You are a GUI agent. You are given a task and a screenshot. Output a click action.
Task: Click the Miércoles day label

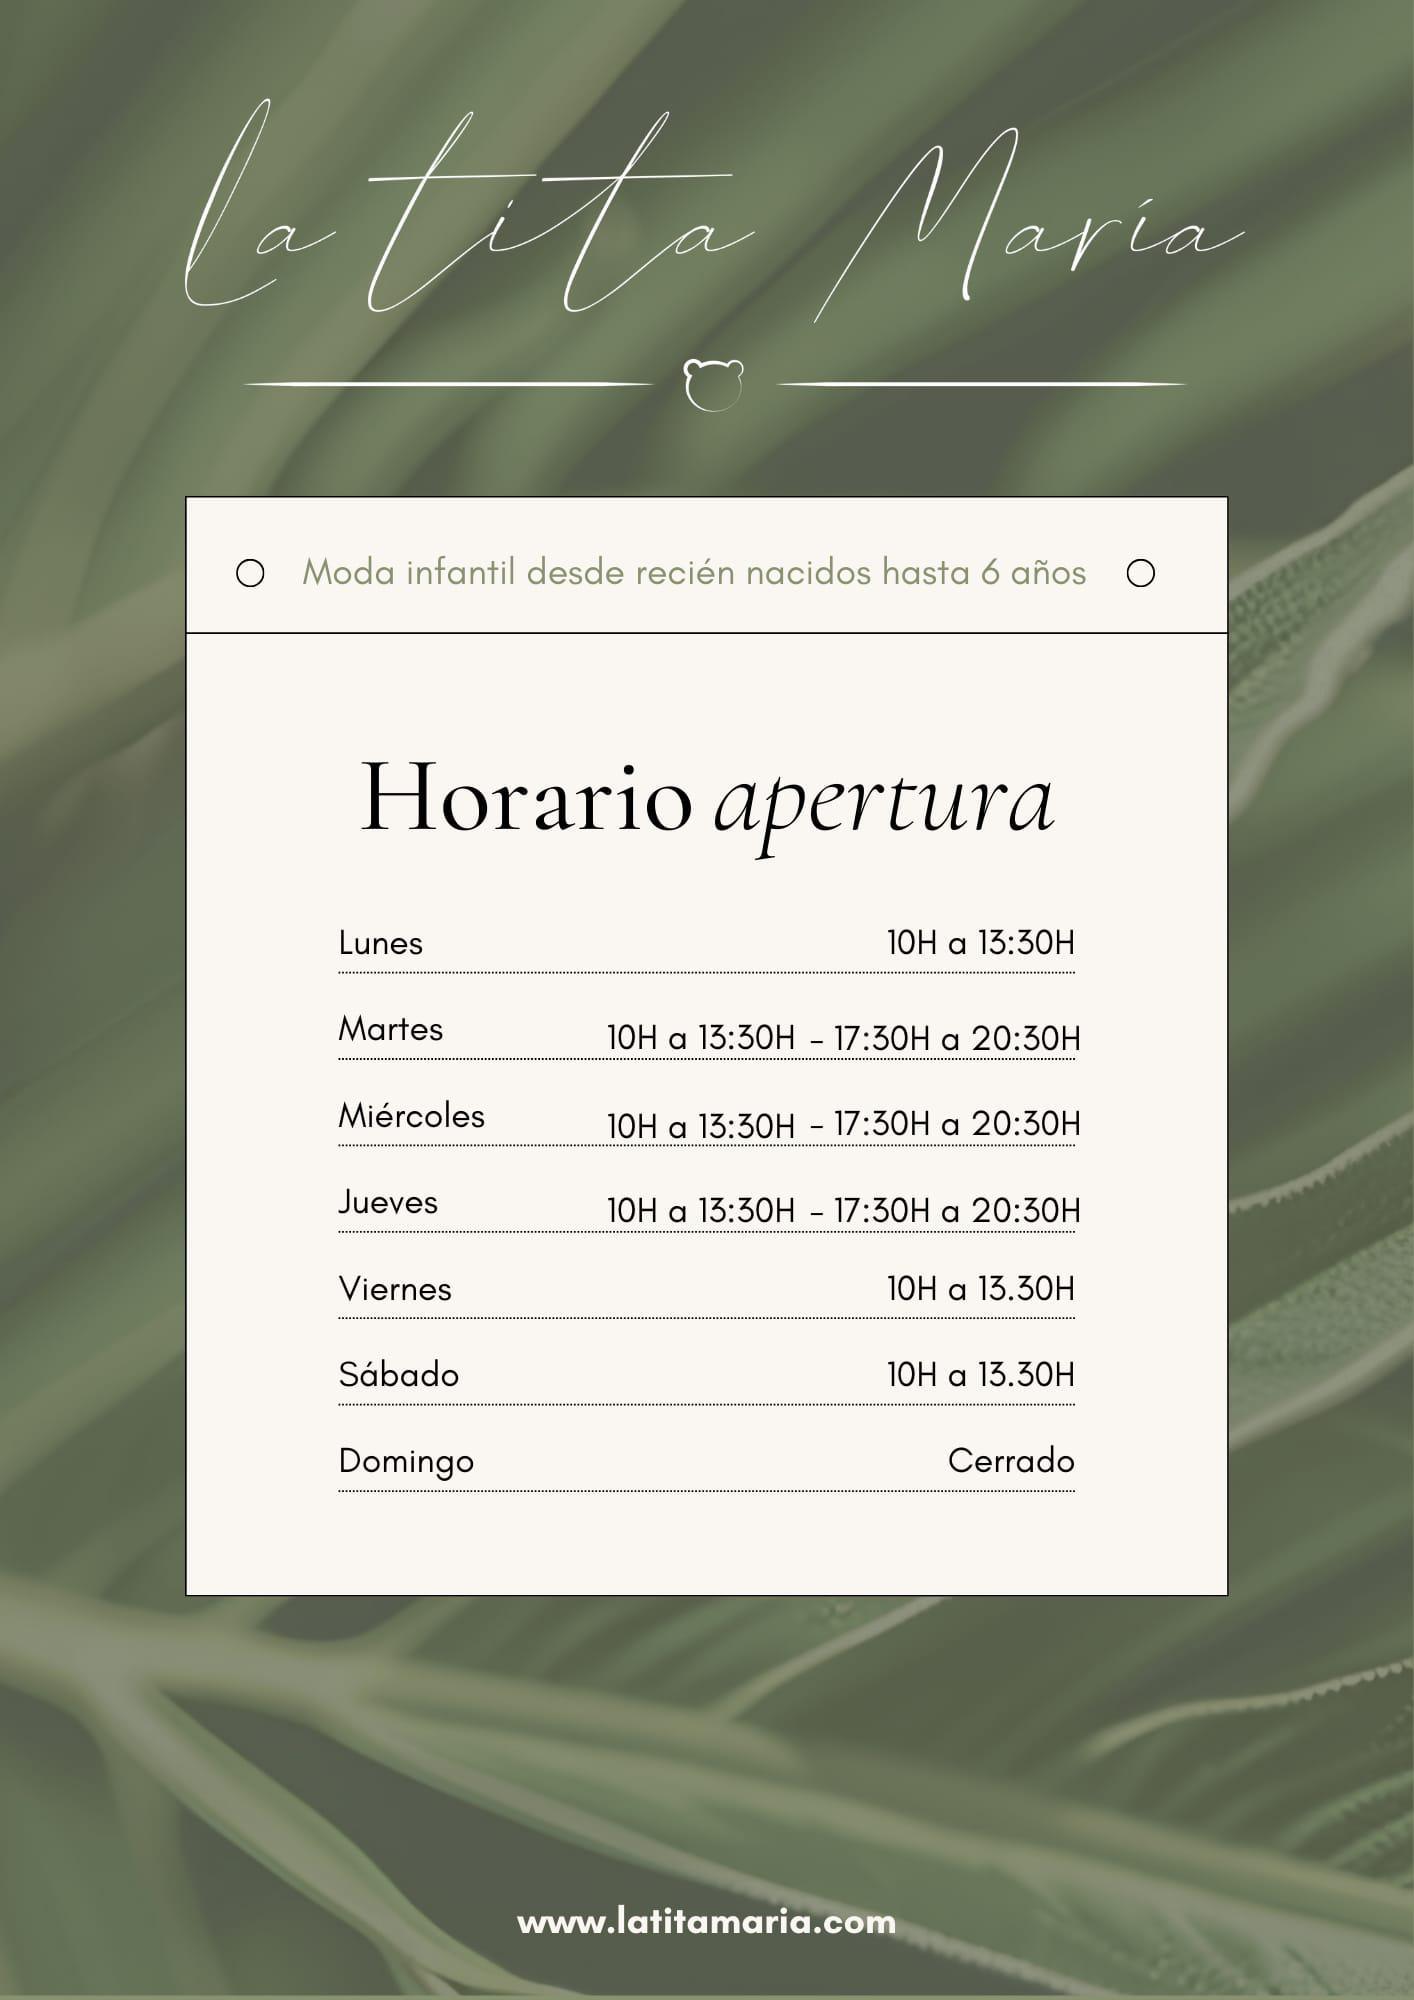[412, 1116]
